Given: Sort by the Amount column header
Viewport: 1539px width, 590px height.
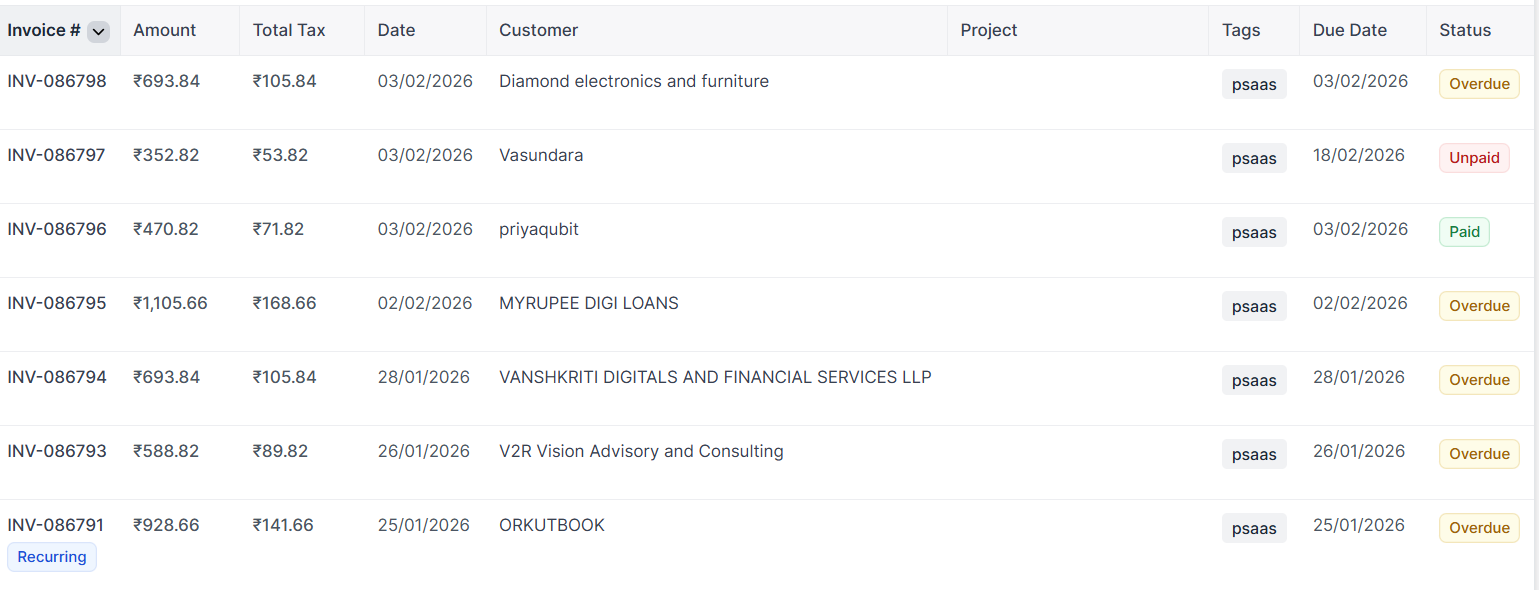Looking at the screenshot, I should [164, 30].
